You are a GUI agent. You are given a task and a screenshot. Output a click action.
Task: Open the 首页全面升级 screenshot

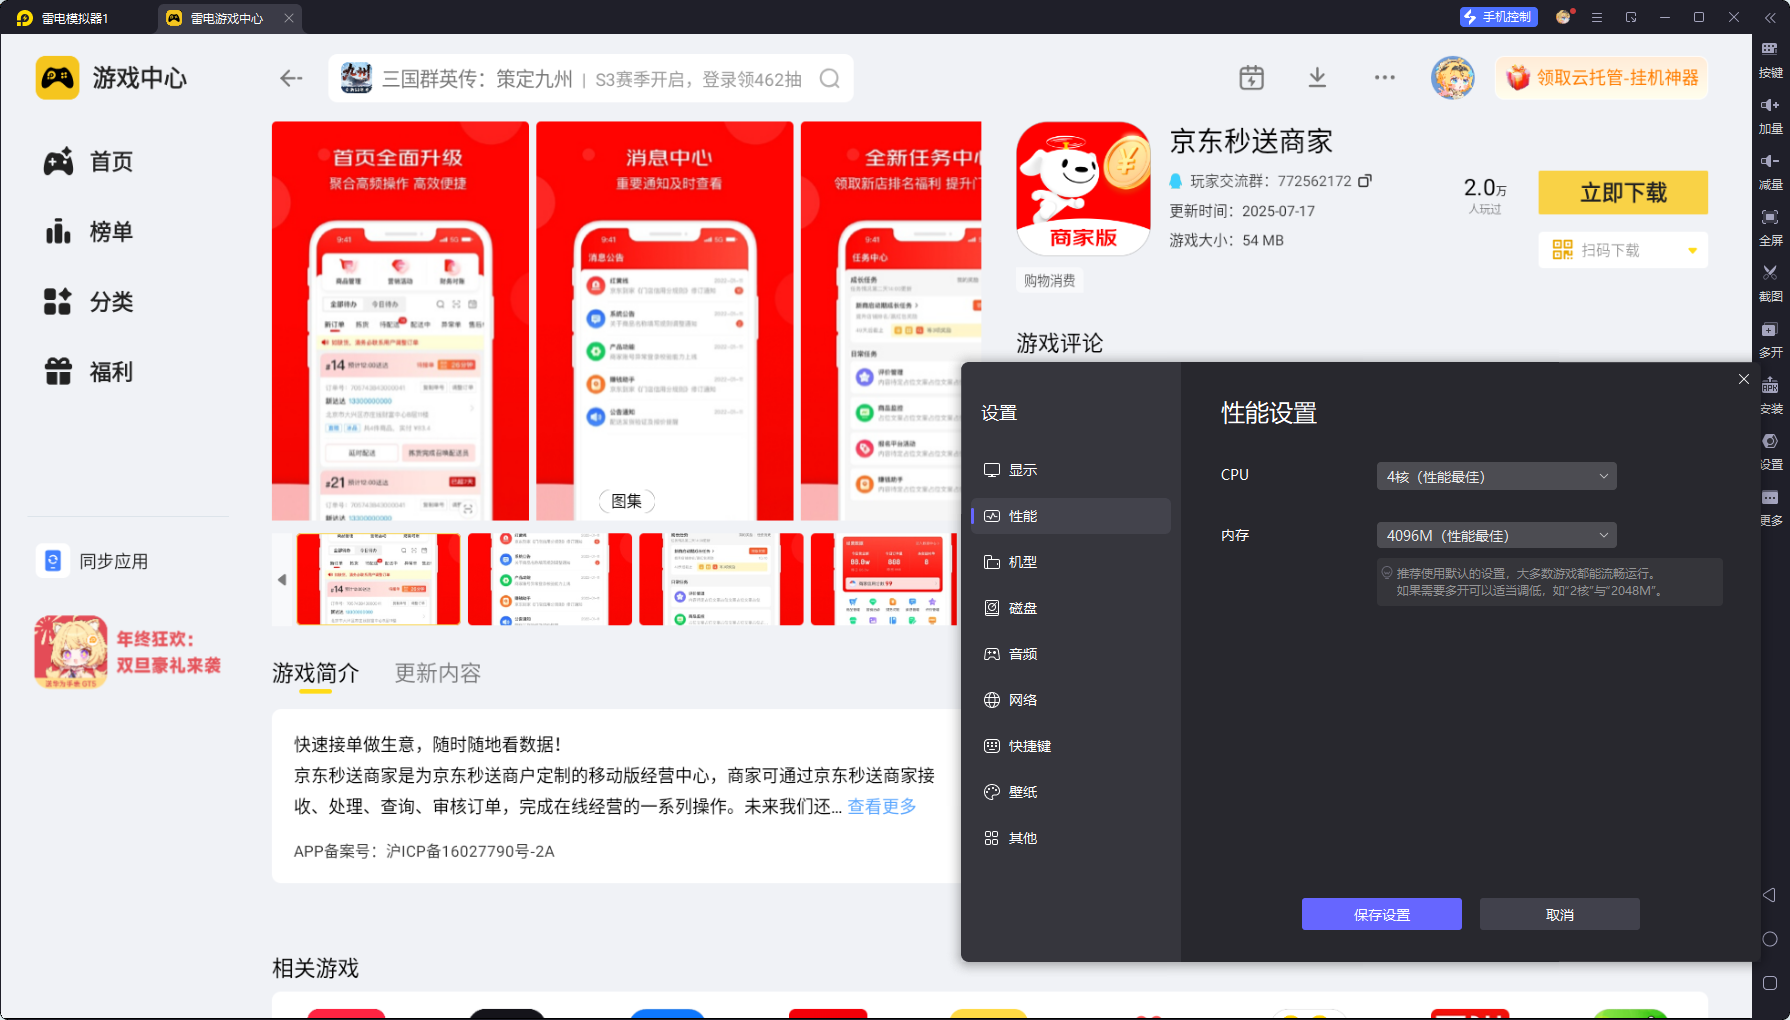400,321
